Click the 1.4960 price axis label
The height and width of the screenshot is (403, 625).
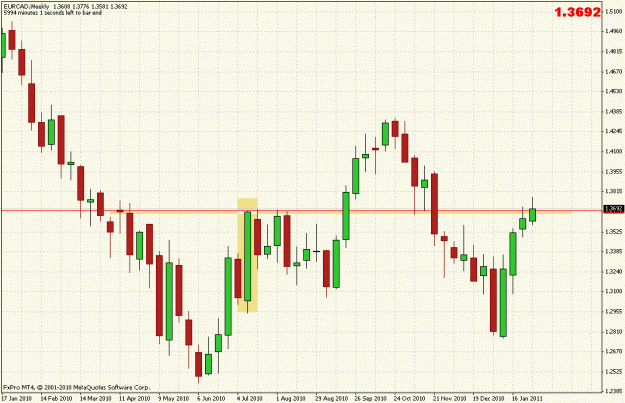614,31
